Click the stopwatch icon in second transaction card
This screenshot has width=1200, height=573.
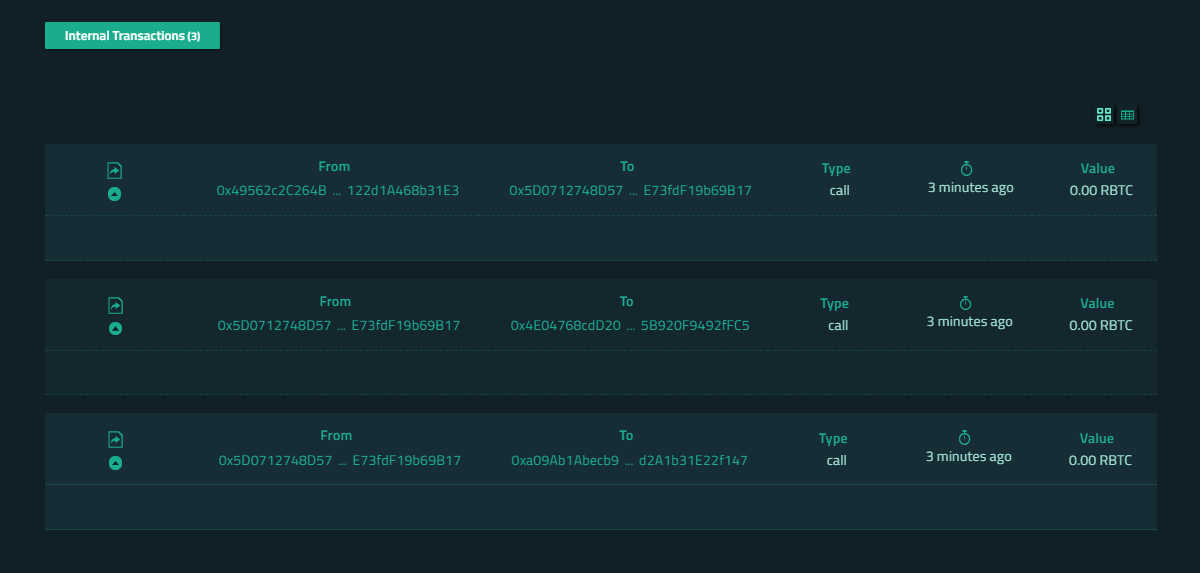(x=965, y=302)
